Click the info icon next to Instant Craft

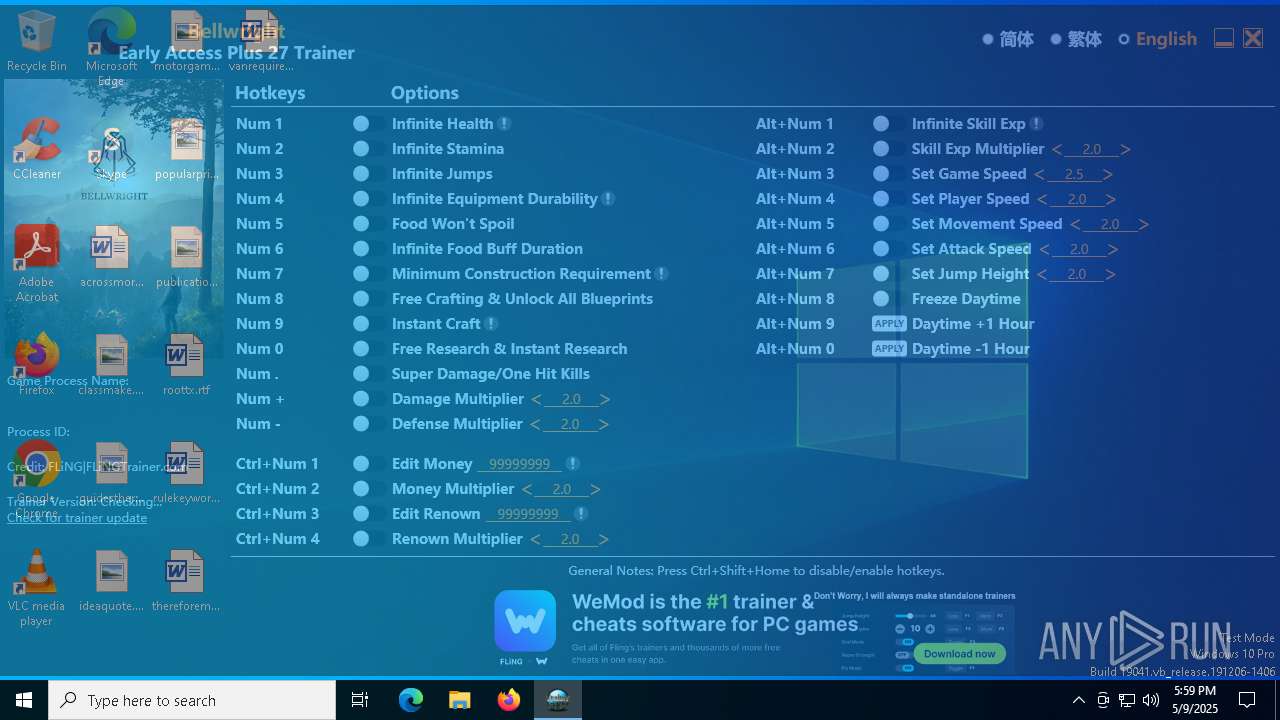pyautogui.click(x=491, y=324)
